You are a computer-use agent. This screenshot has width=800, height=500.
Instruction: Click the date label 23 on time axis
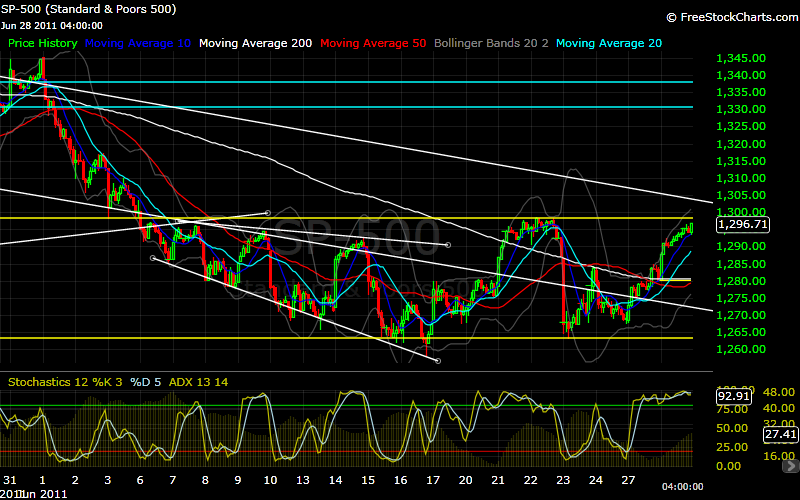563,480
